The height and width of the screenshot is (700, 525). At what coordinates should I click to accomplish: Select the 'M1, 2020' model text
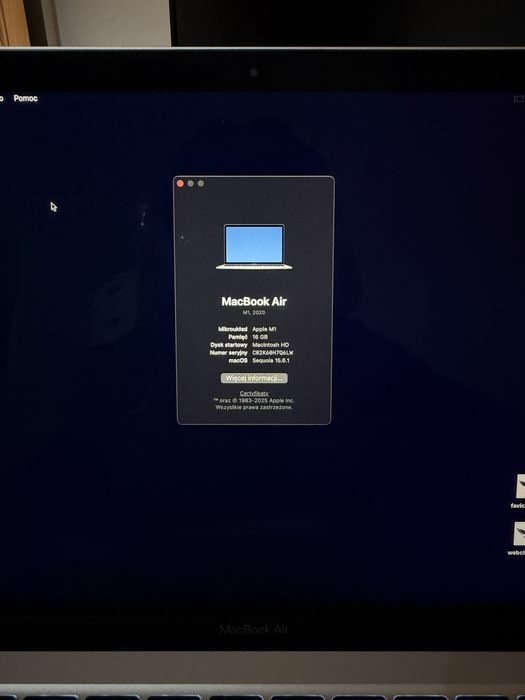pyautogui.click(x=254, y=312)
